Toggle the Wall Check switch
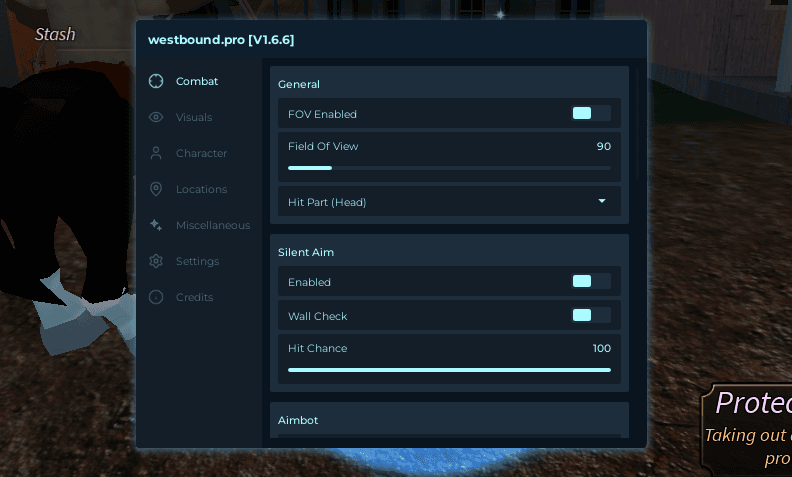 (x=590, y=315)
